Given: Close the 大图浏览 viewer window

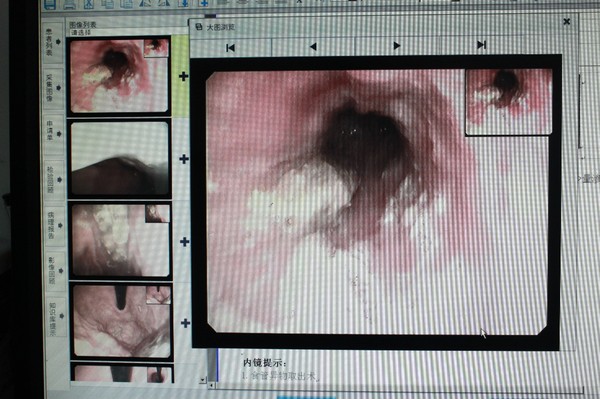Looking at the screenshot, I should click(567, 21).
